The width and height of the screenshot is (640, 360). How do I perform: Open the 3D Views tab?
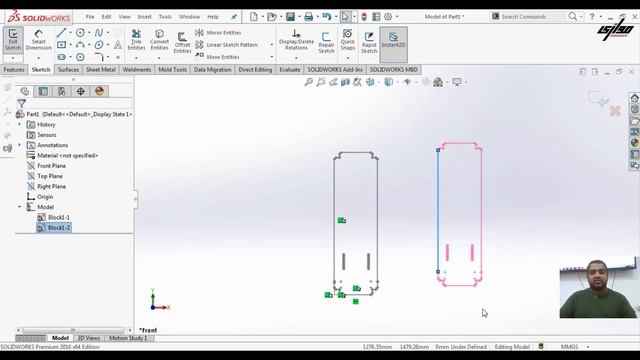click(x=89, y=338)
